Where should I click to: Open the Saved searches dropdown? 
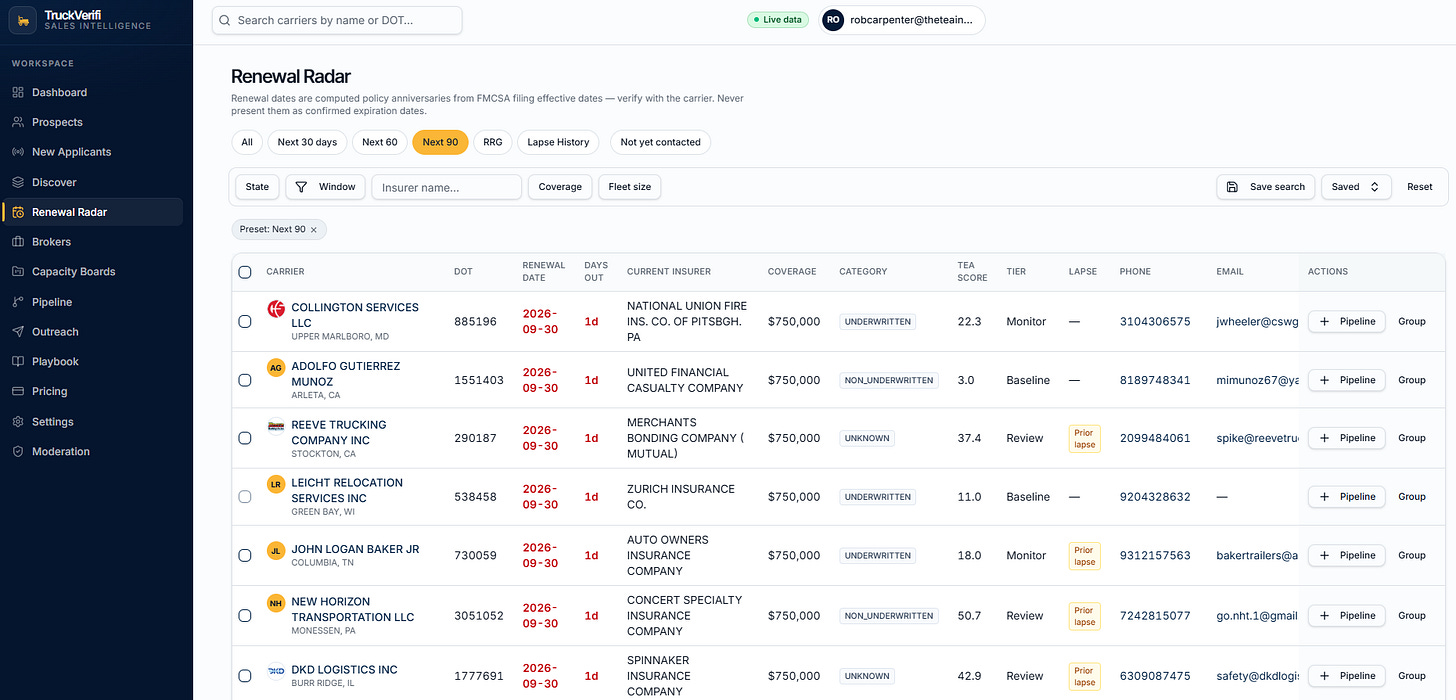(1356, 187)
